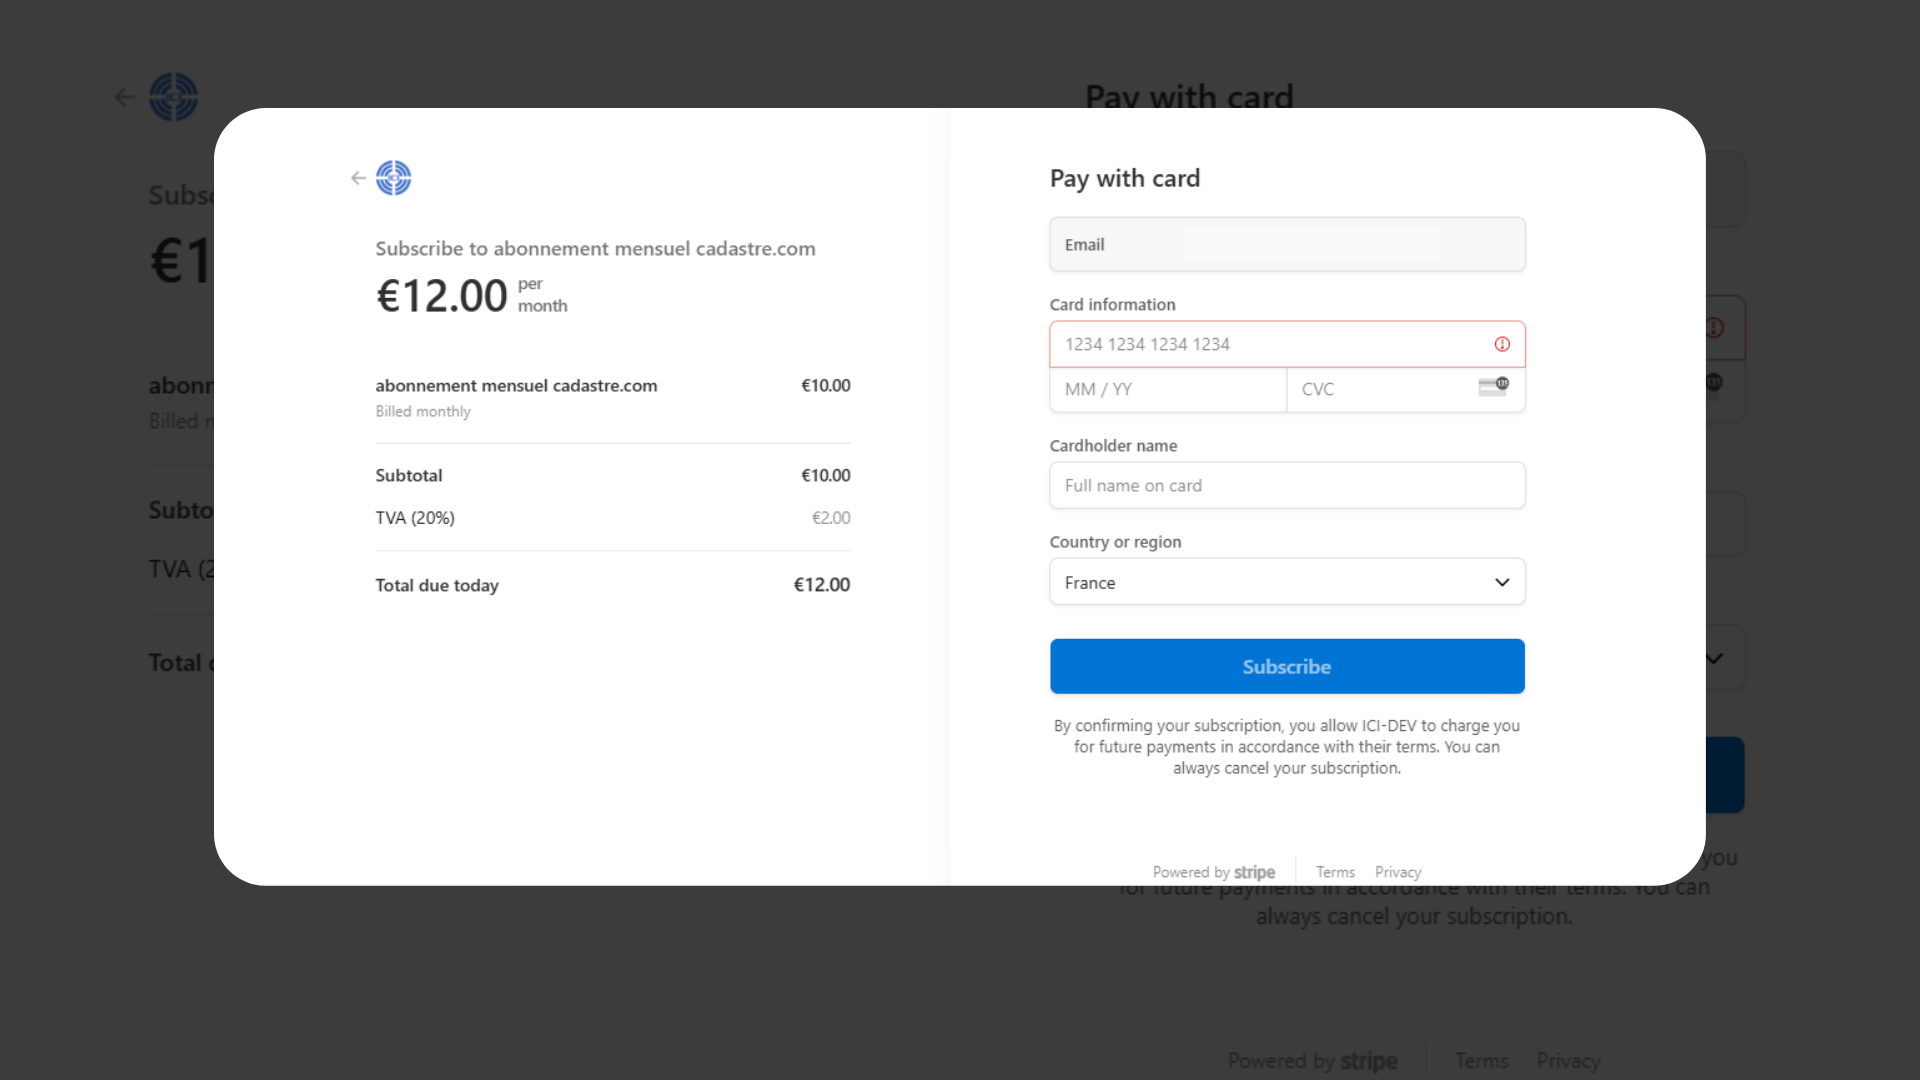Open the Country or region dropdown showing France
This screenshot has height=1080, width=1920.
pyautogui.click(x=1287, y=582)
